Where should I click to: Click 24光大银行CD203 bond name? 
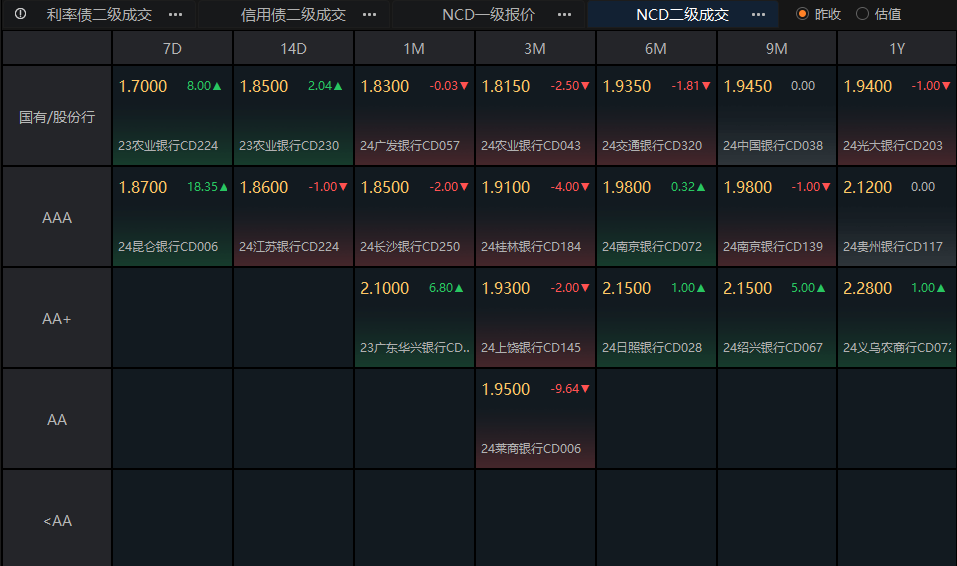pyautogui.click(x=893, y=145)
